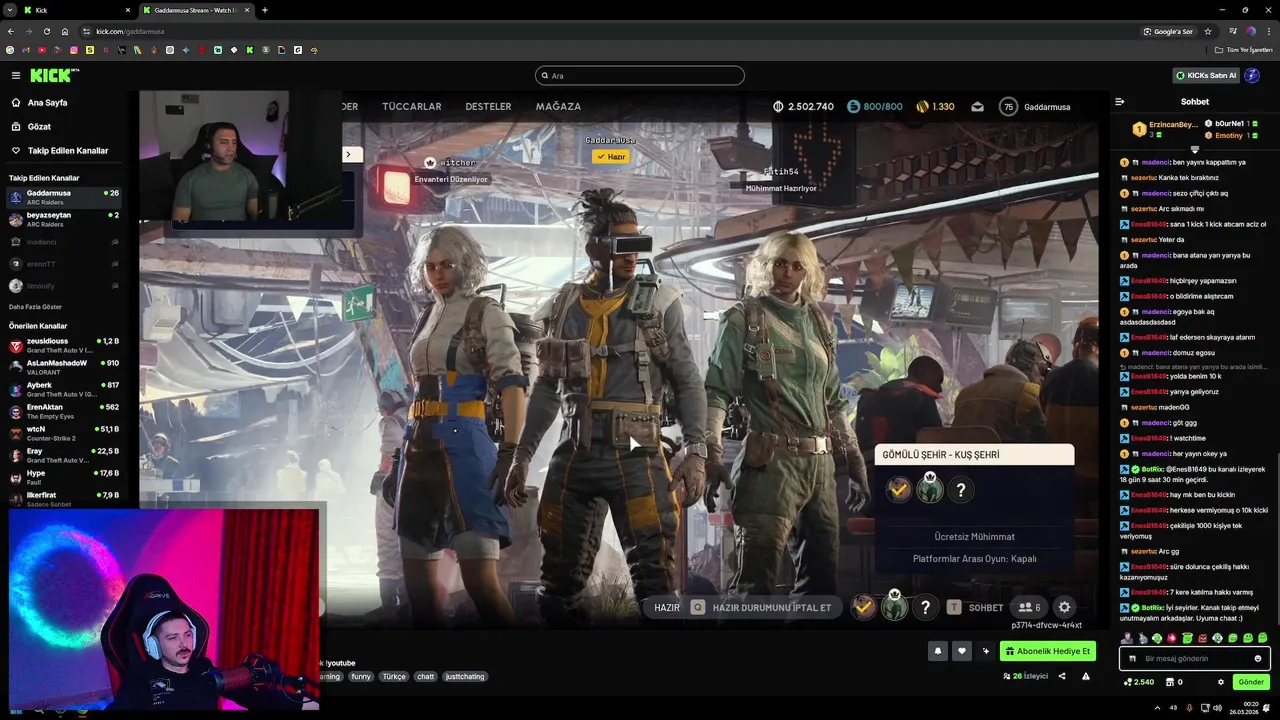Open Gaddarmusa in followed channels list
The width and height of the screenshot is (1280, 720).
pyautogui.click(x=64, y=197)
